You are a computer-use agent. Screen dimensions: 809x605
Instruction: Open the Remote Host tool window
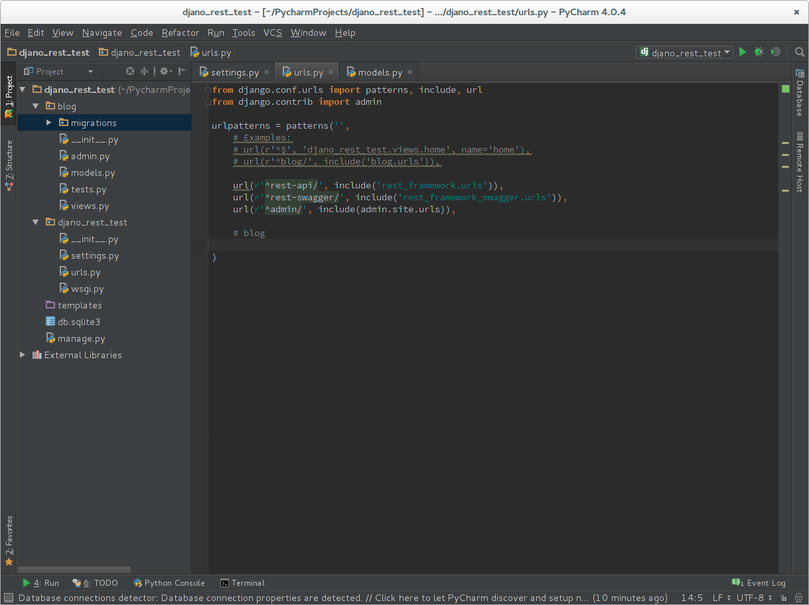pyautogui.click(x=799, y=162)
